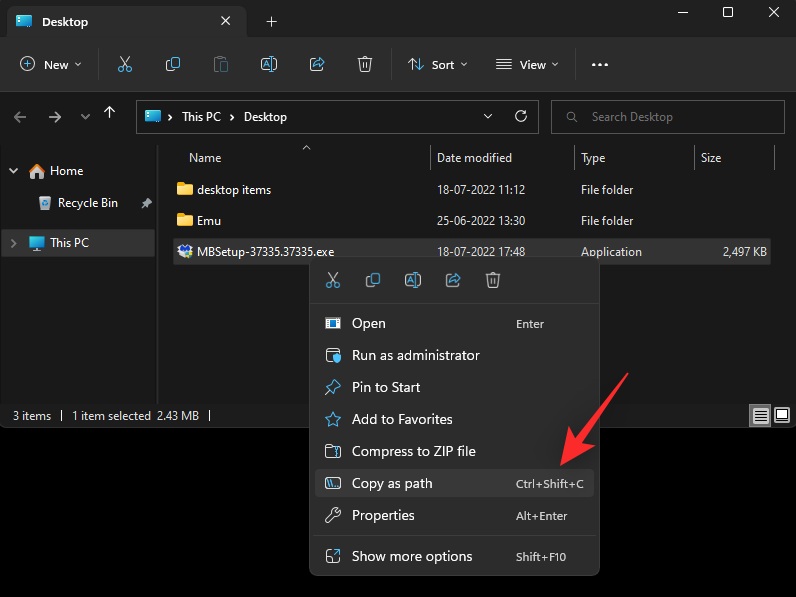Click the Share icon in the toolbar
This screenshot has height=597, width=796.
(x=317, y=64)
